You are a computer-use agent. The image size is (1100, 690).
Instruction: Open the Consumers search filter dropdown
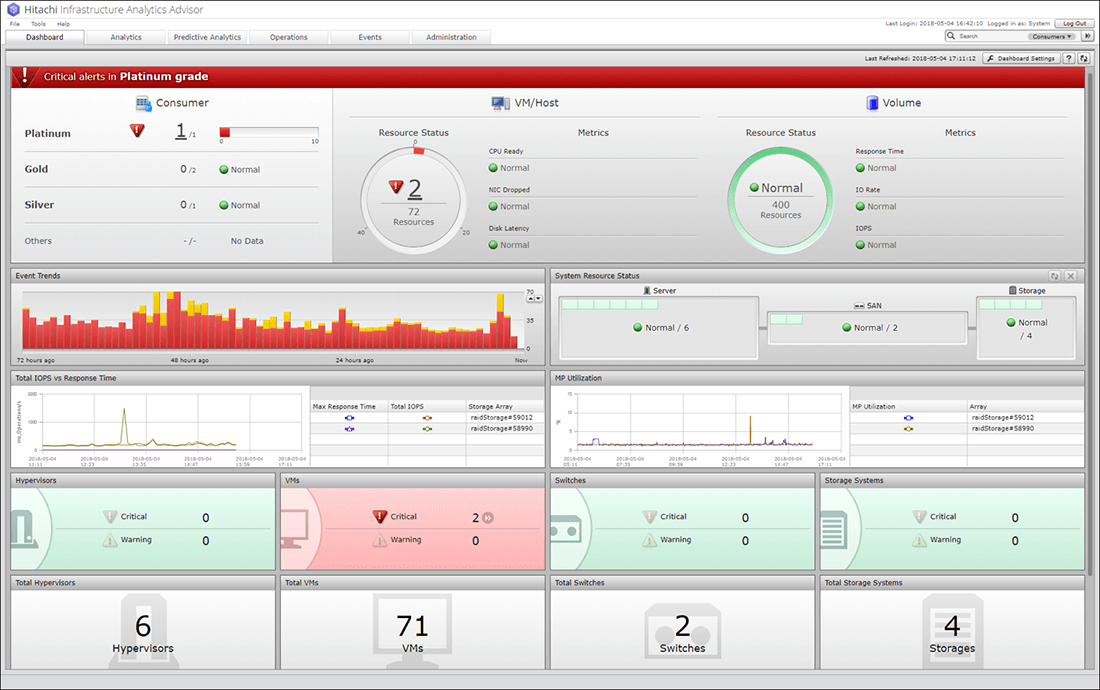(1051, 36)
